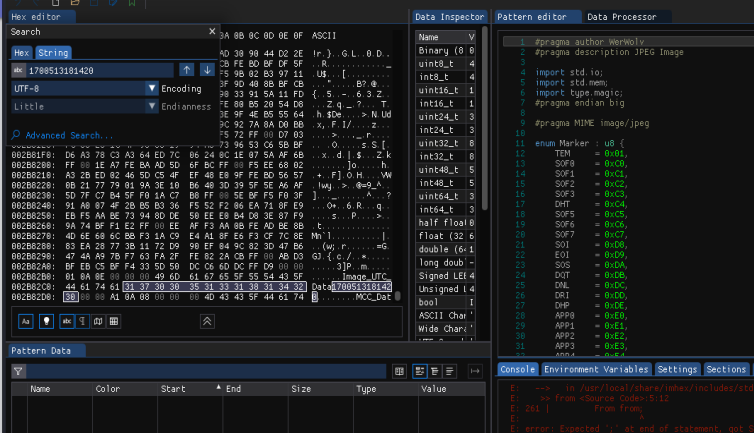This screenshot has width=754, height=433.
Task: Open the Little Endianness dropdown
Action: [x=85, y=106]
